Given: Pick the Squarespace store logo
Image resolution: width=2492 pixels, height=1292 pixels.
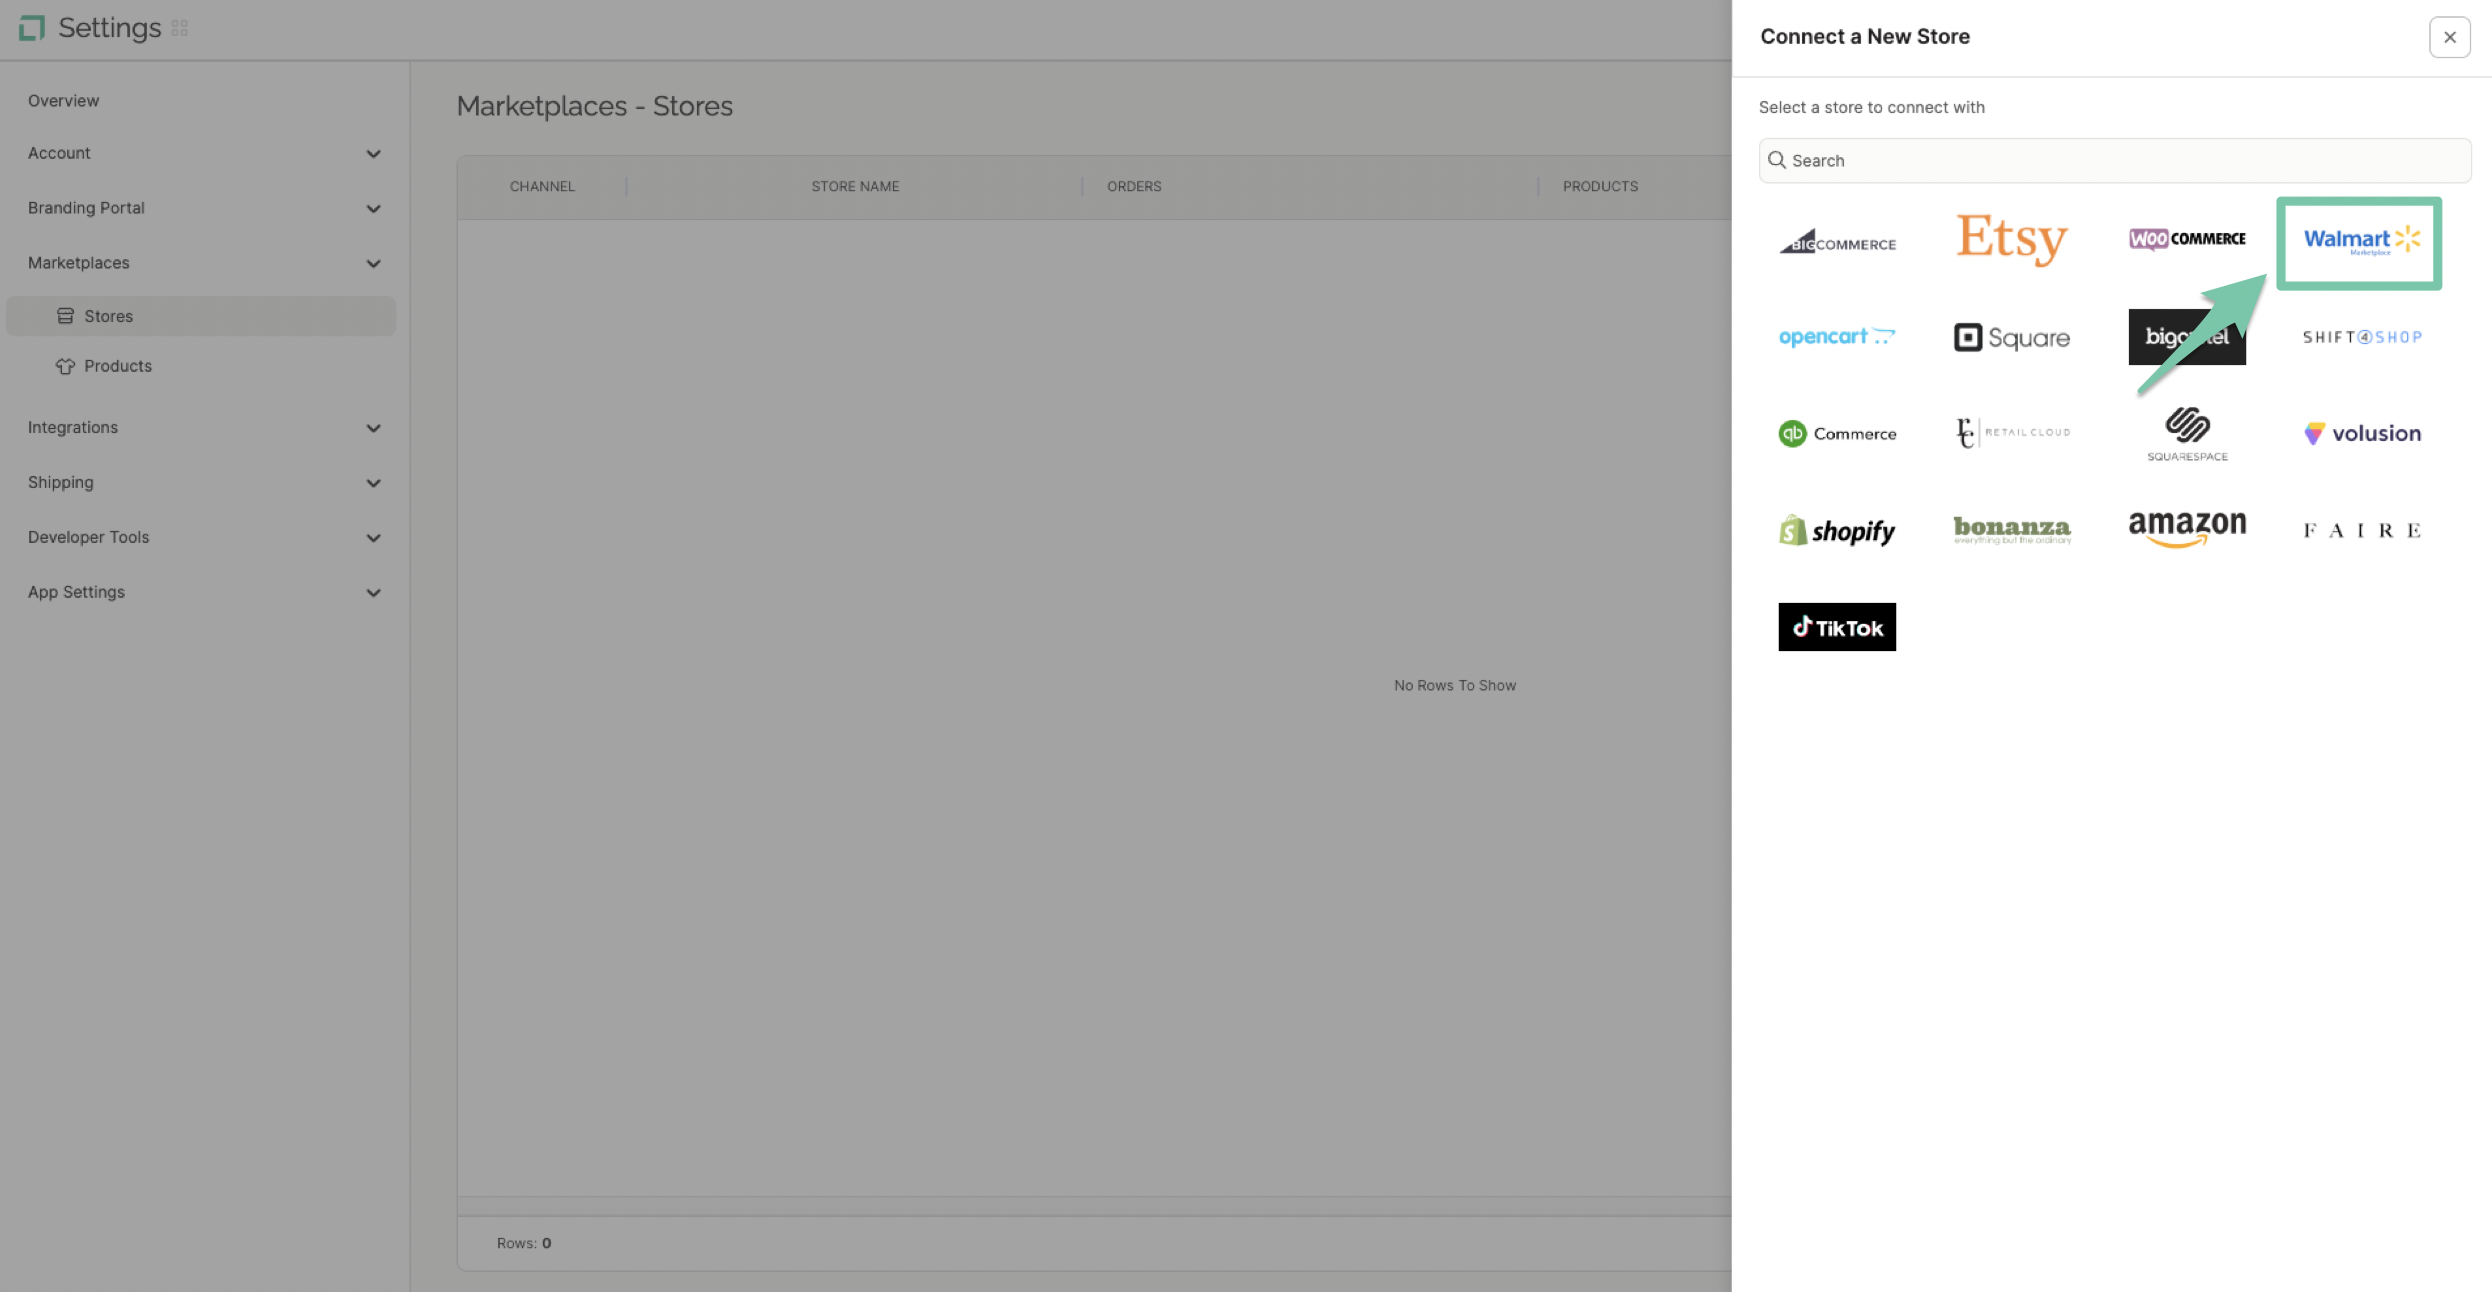Looking at the screenshot, I should point(2187,434).
